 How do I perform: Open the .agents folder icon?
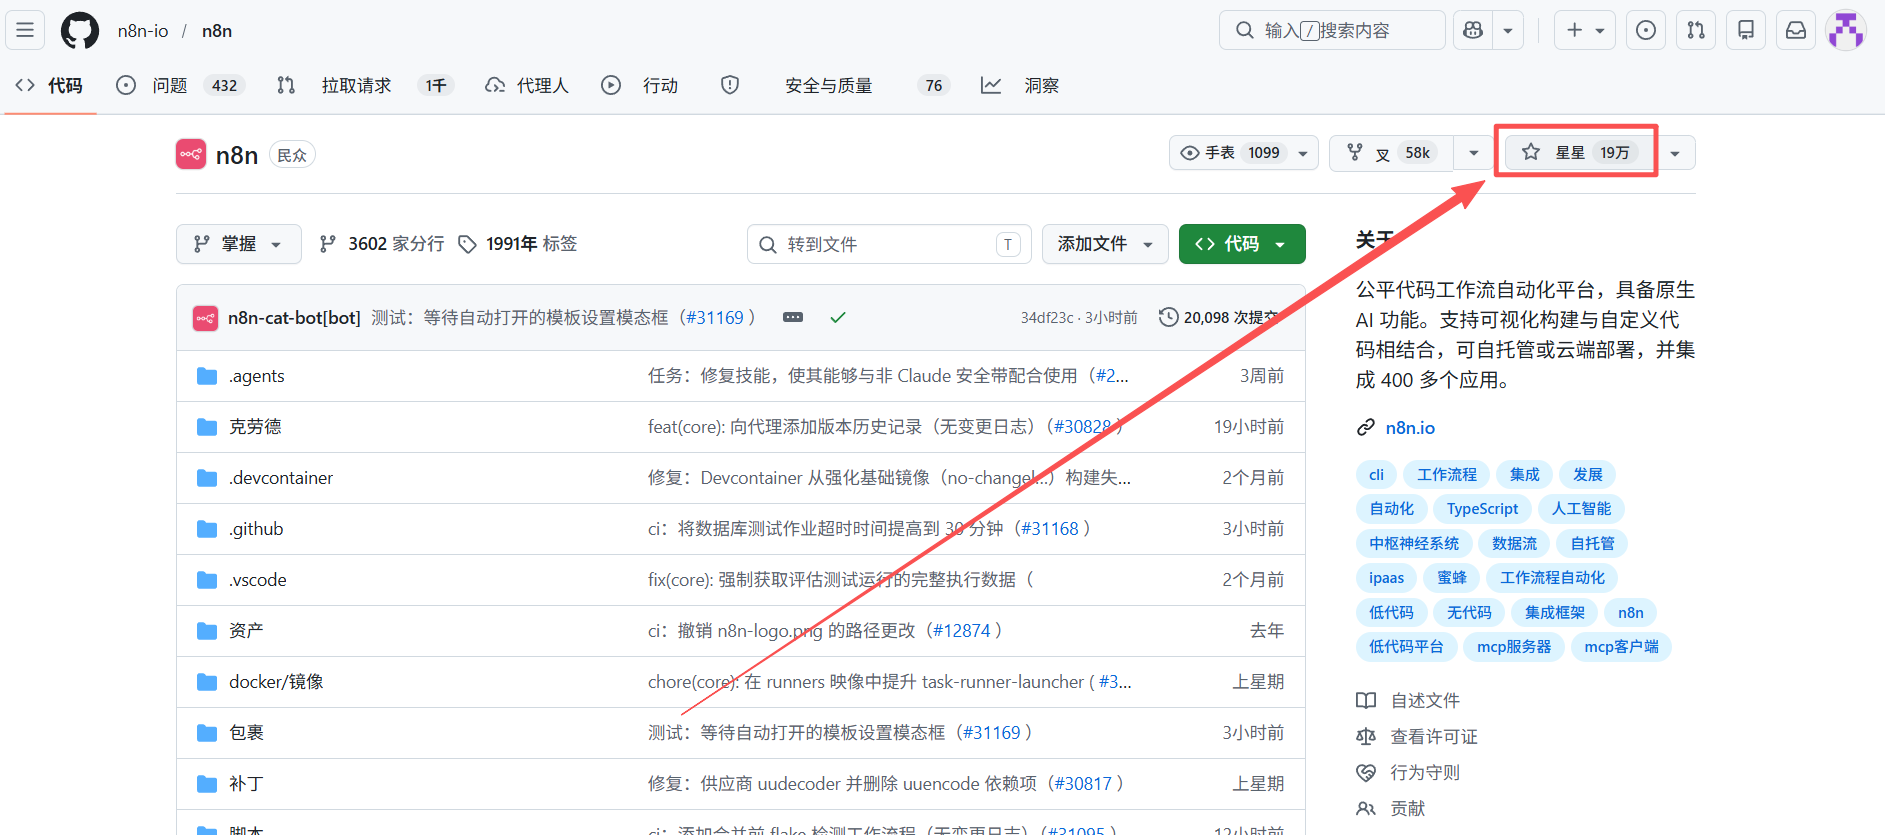pos(207,376)
